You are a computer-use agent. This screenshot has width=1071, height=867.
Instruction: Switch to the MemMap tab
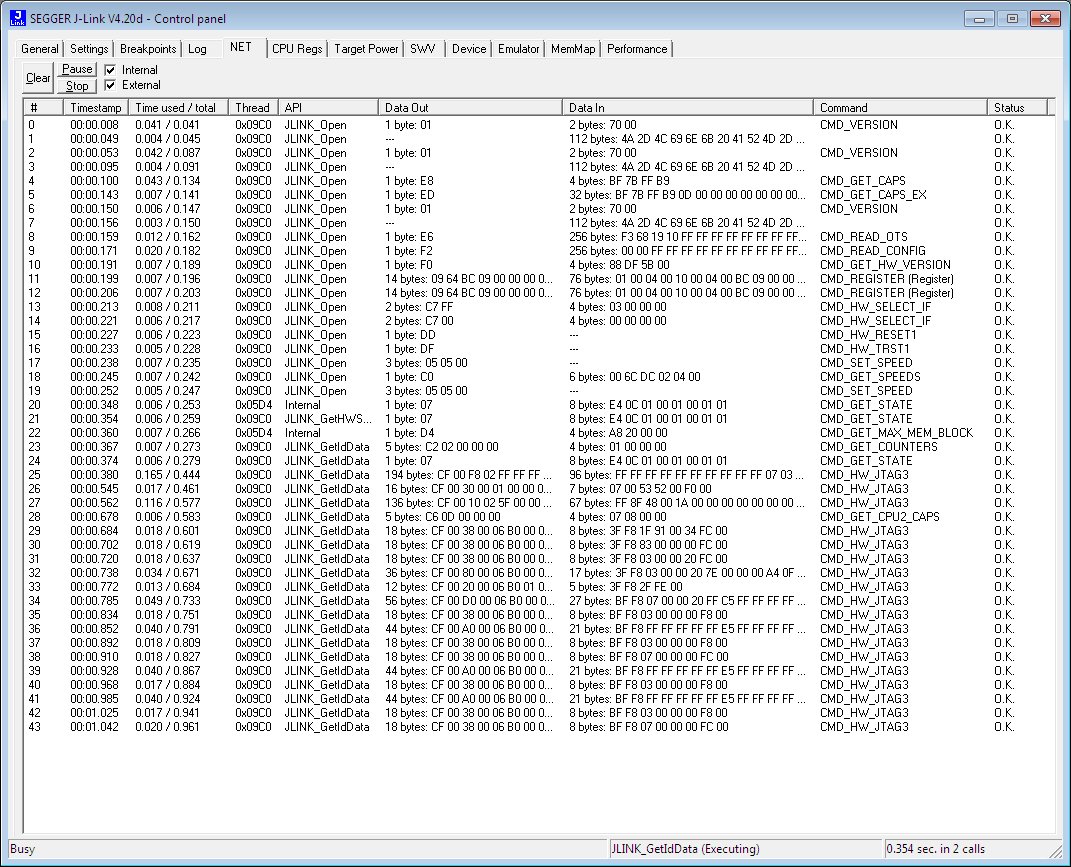tap(573, 49)
